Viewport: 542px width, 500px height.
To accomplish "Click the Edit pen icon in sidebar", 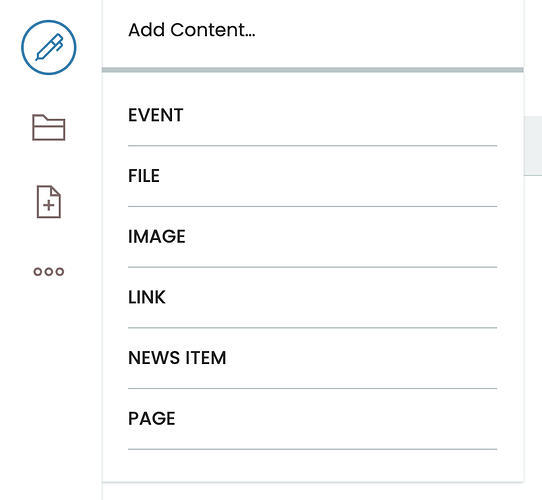I will click(x=49, y=47).
